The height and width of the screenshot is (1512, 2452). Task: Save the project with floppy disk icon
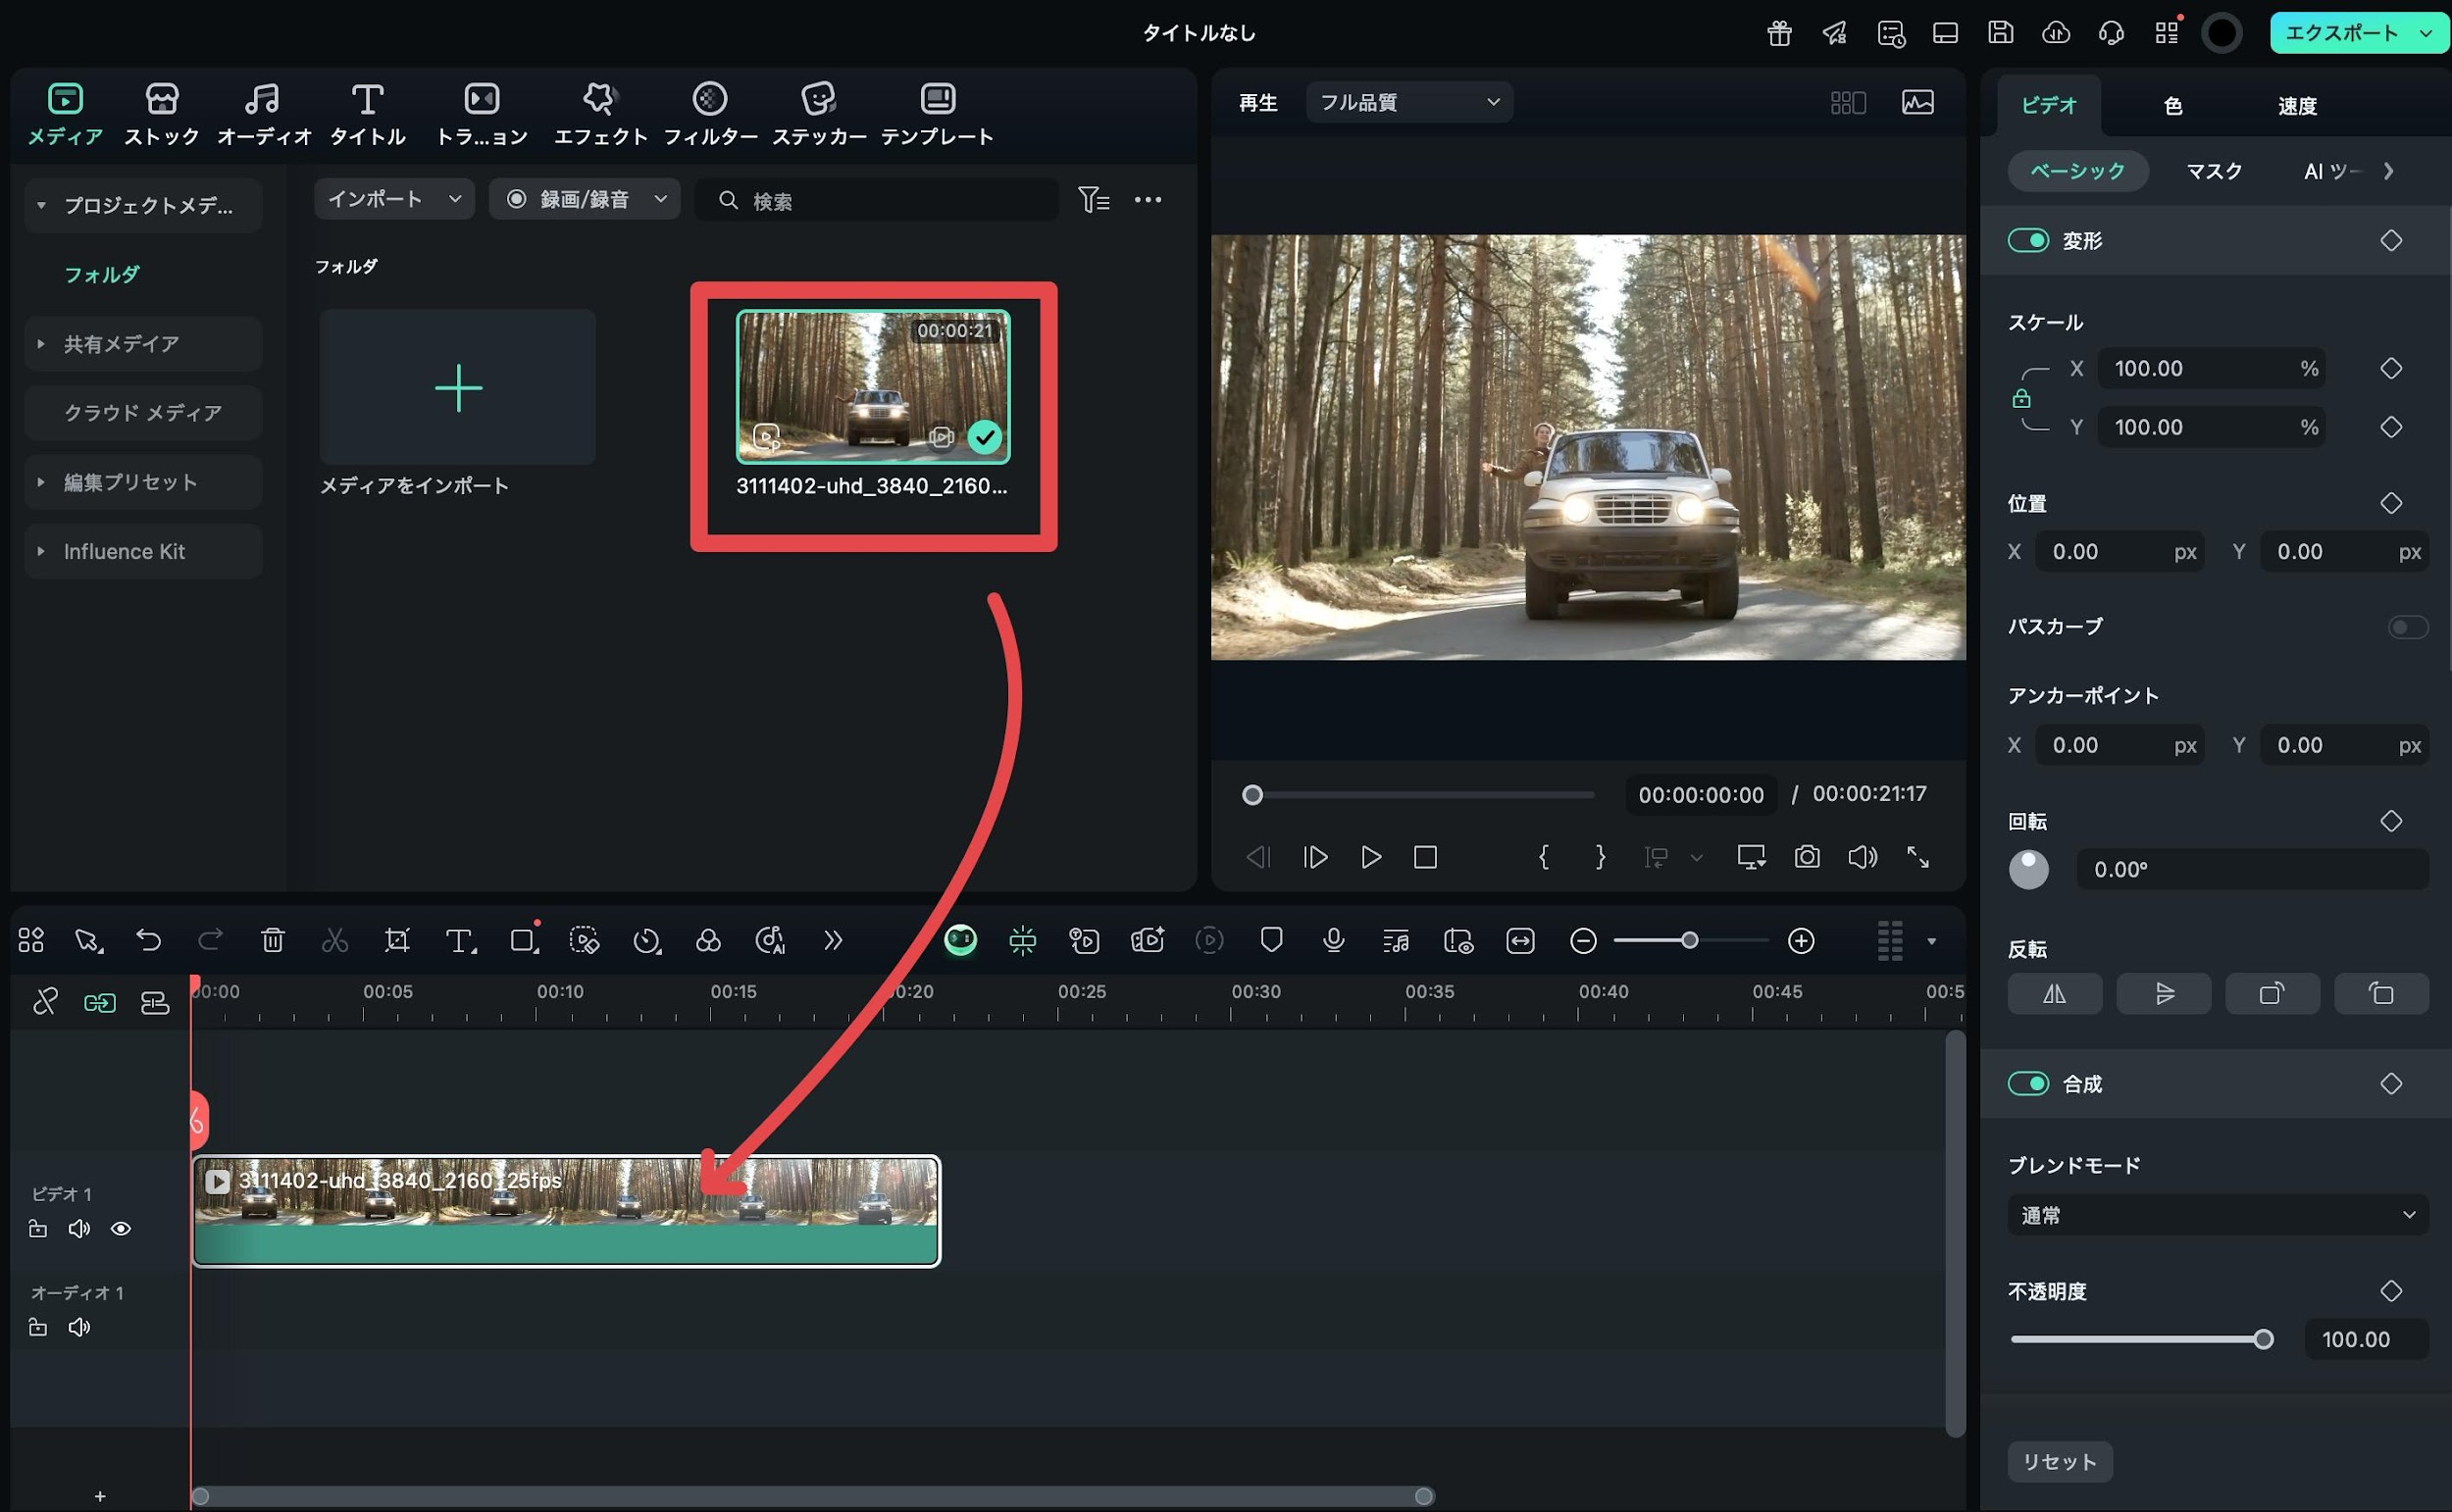tap(2000, 33)
